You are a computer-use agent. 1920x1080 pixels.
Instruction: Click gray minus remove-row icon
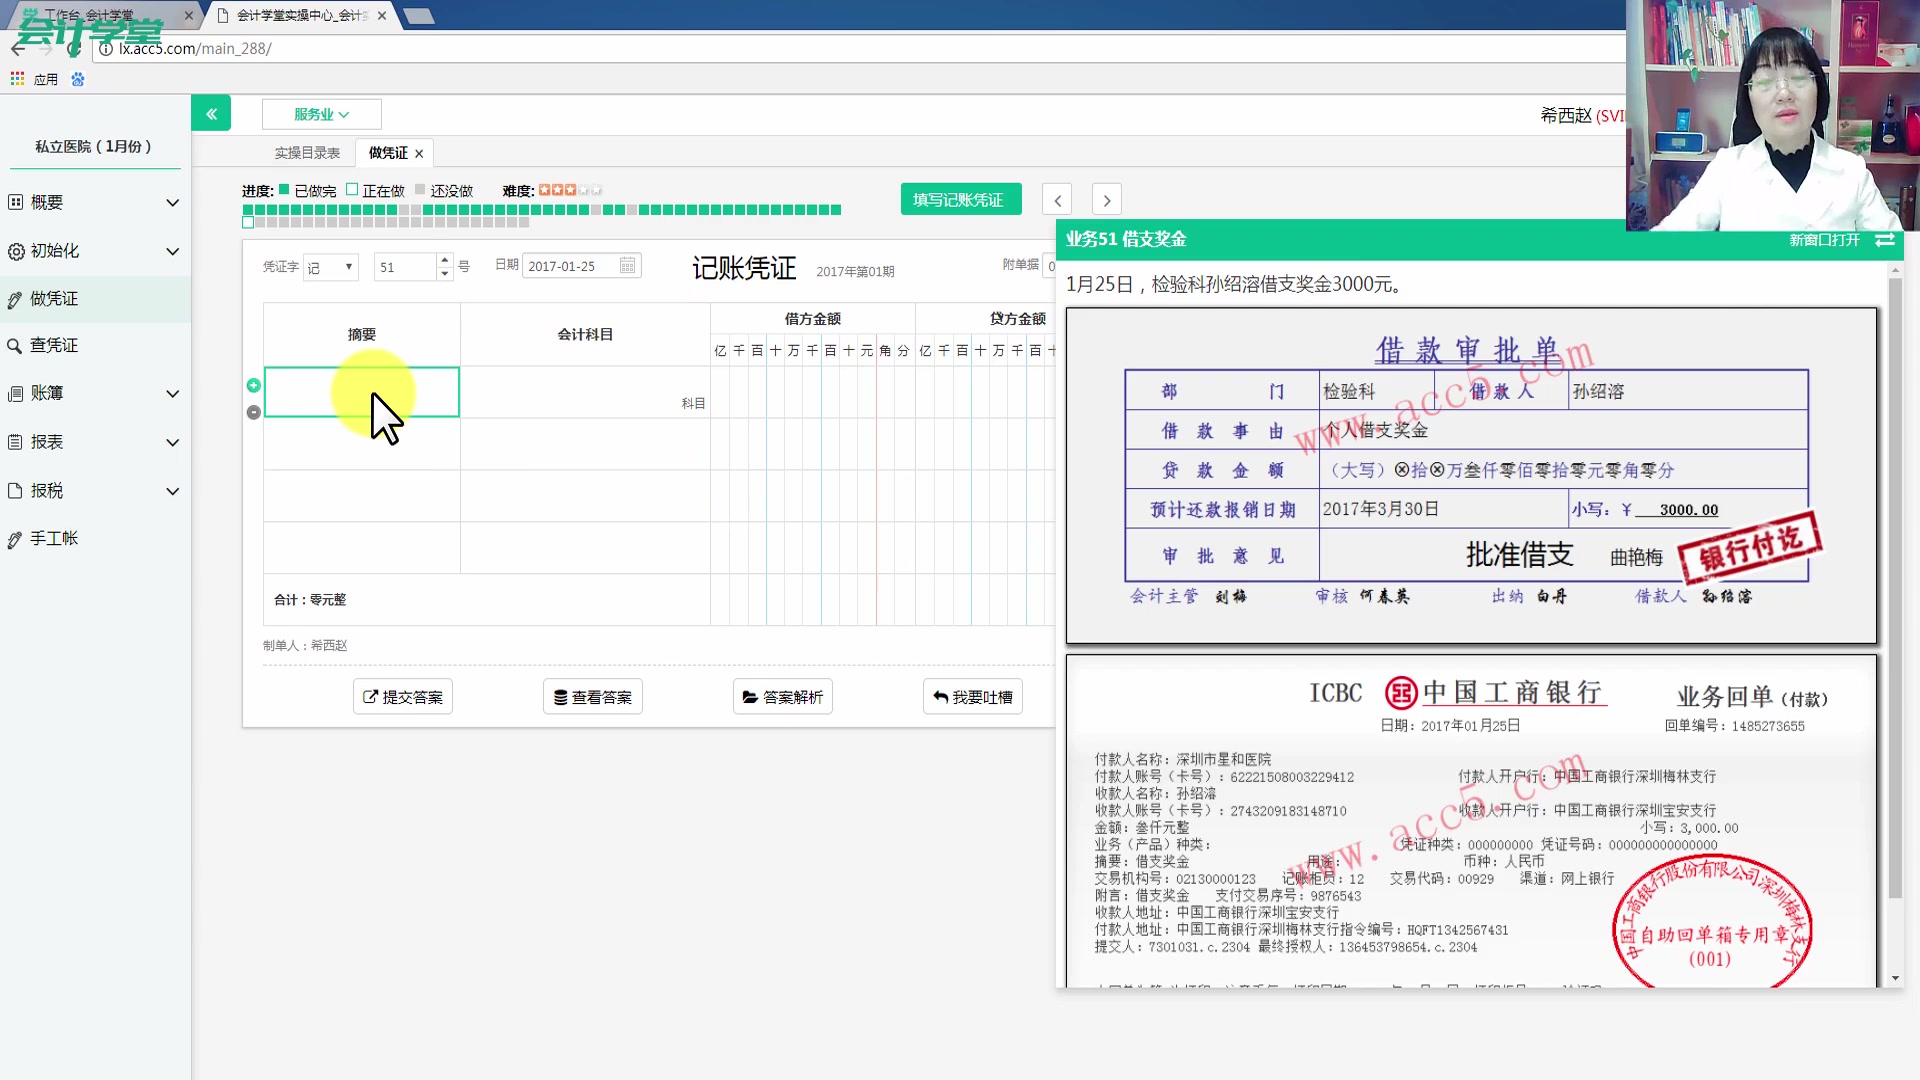point(254,412)
